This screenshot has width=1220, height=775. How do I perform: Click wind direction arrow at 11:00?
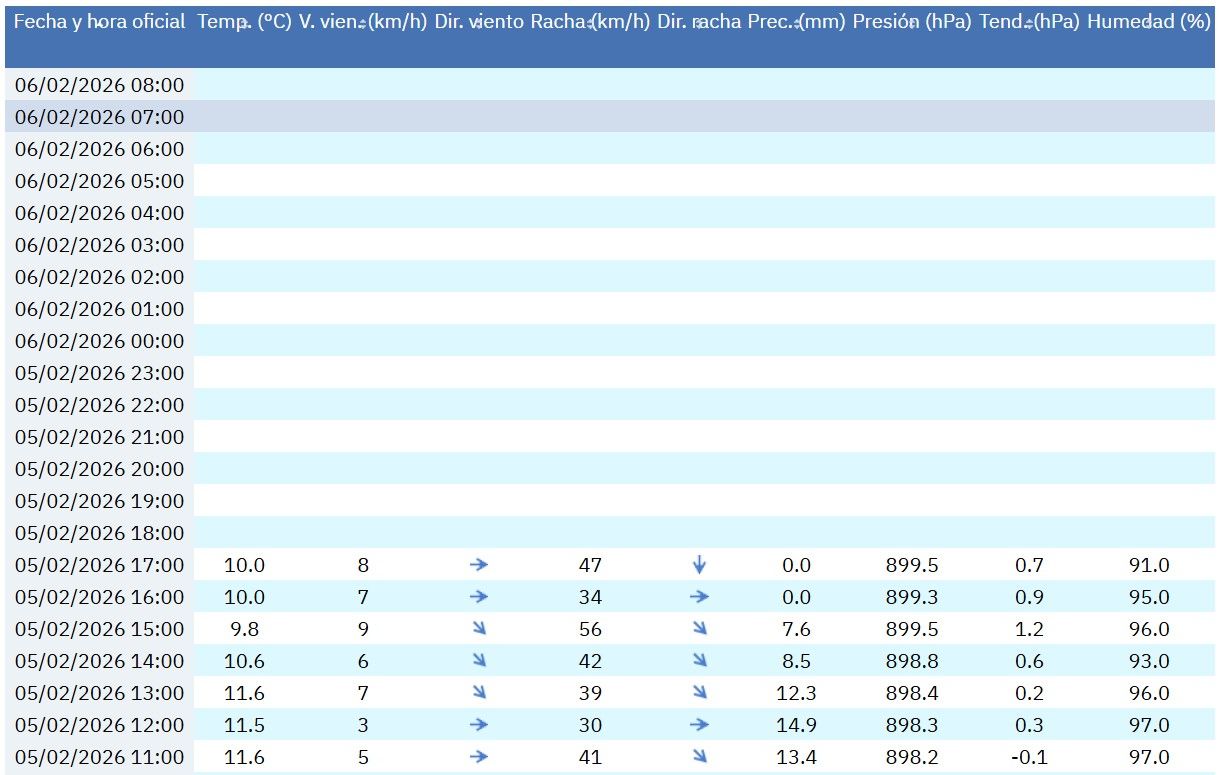(x=478, y=757)
